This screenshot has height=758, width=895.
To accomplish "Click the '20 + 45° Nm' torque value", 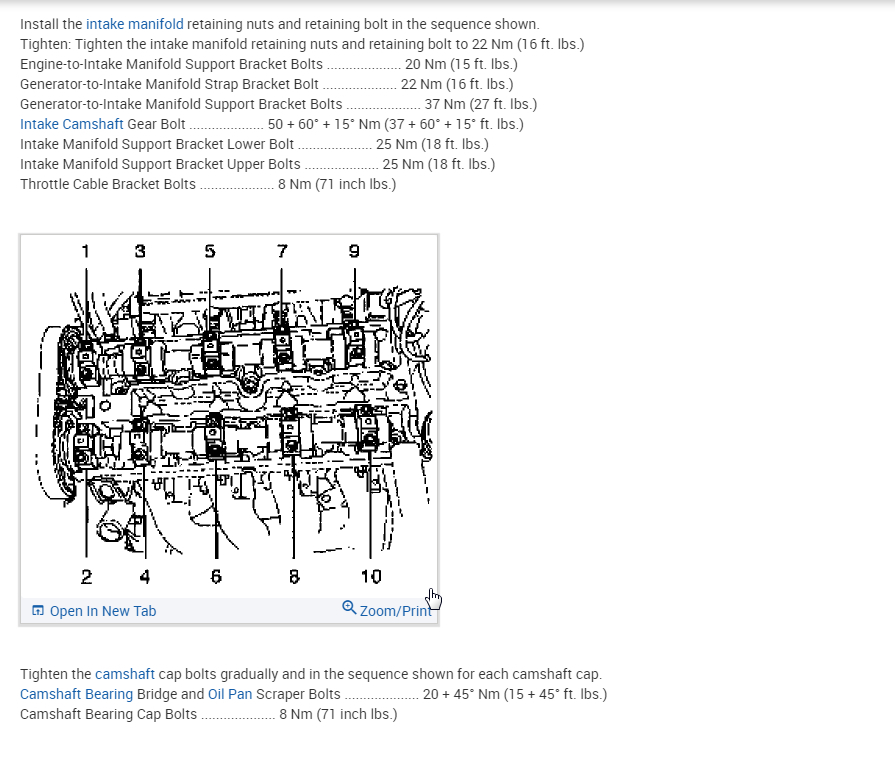I will click(461, 694).
